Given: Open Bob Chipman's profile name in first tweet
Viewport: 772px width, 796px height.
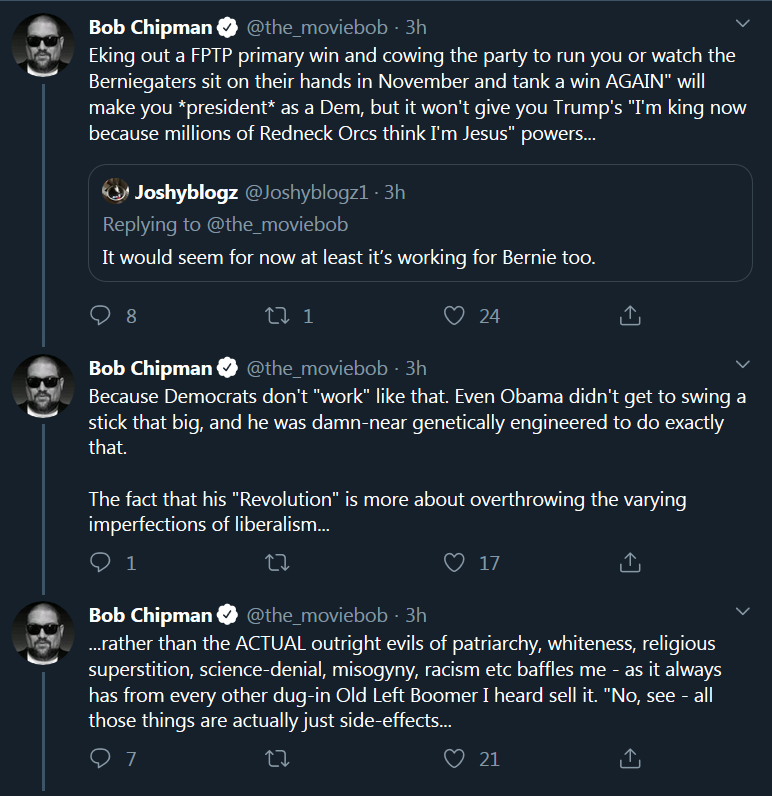Looking at the screenshot, I should point(150,27).
